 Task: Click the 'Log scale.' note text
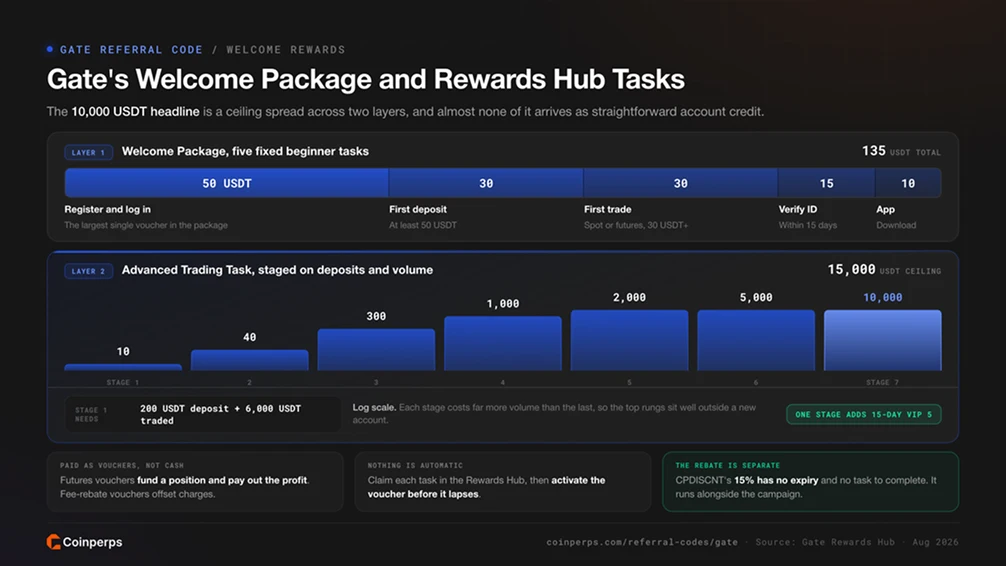coord(374,407)
